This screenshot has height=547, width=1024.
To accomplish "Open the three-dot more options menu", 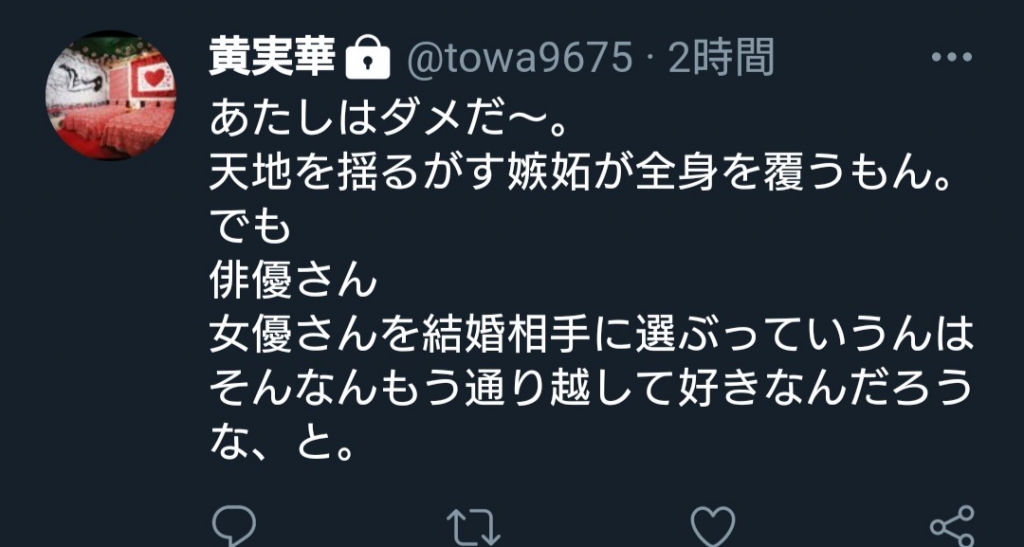I will [x=952, y=57].
